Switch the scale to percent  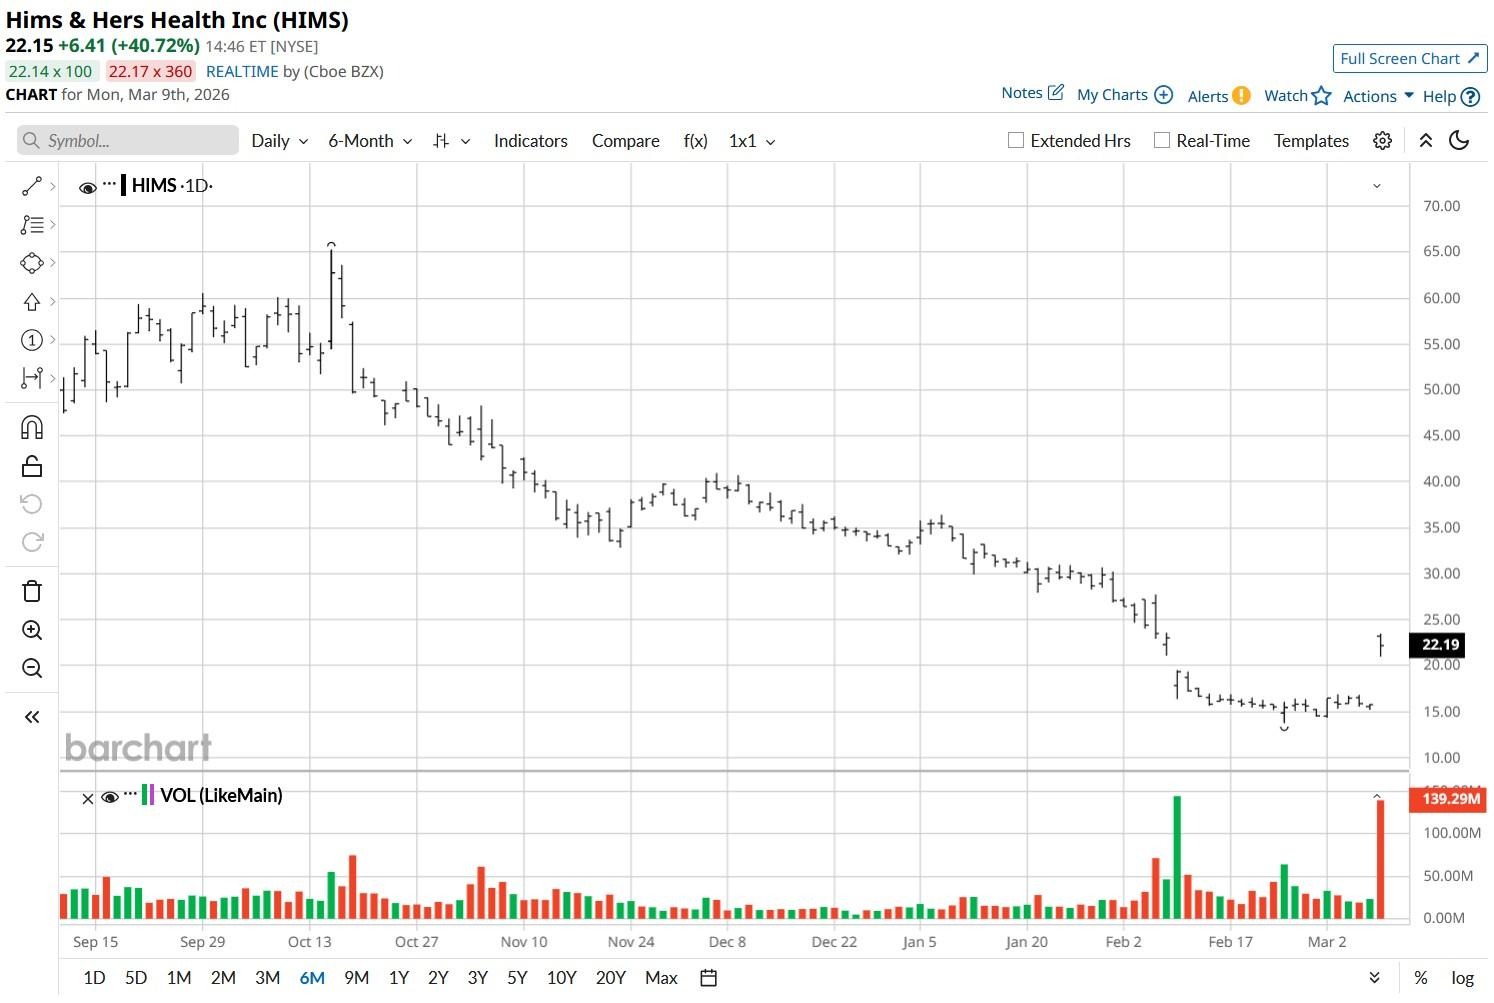tap(1421, 978)
